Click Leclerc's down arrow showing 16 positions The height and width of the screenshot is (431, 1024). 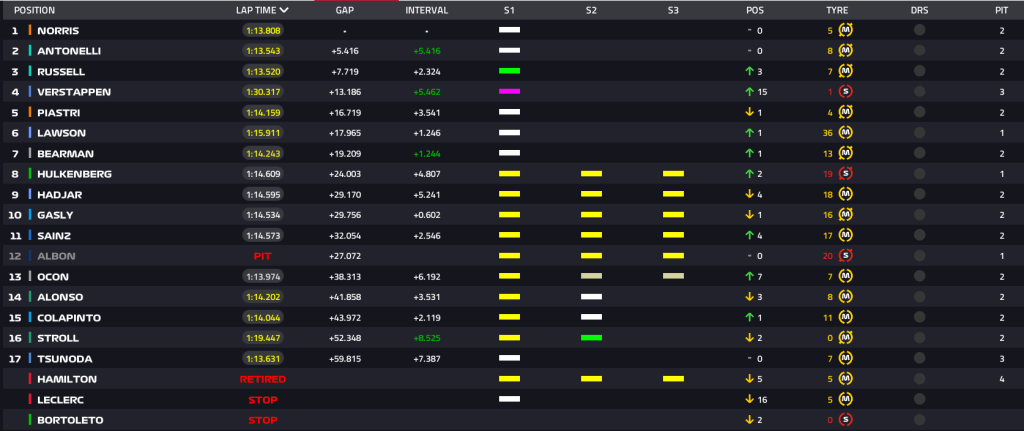click(750, 400)
